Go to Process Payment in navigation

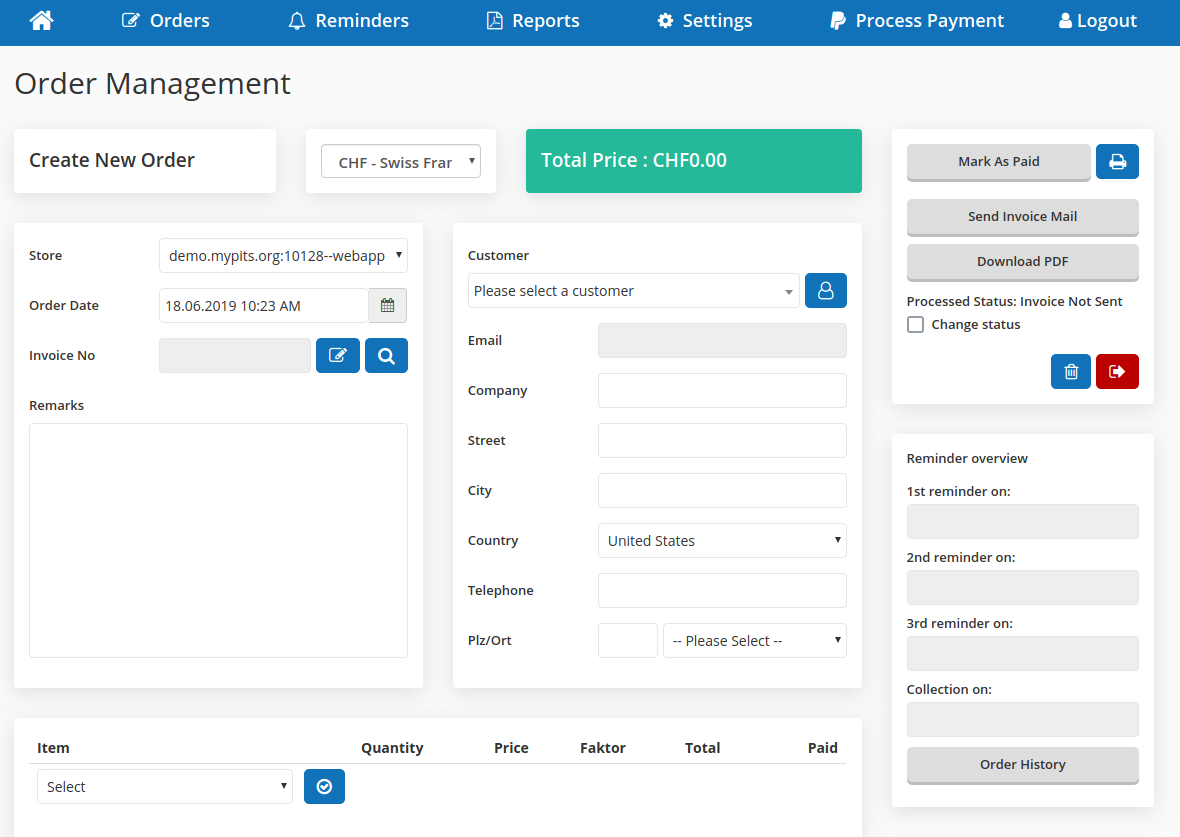tap(917, 21)
